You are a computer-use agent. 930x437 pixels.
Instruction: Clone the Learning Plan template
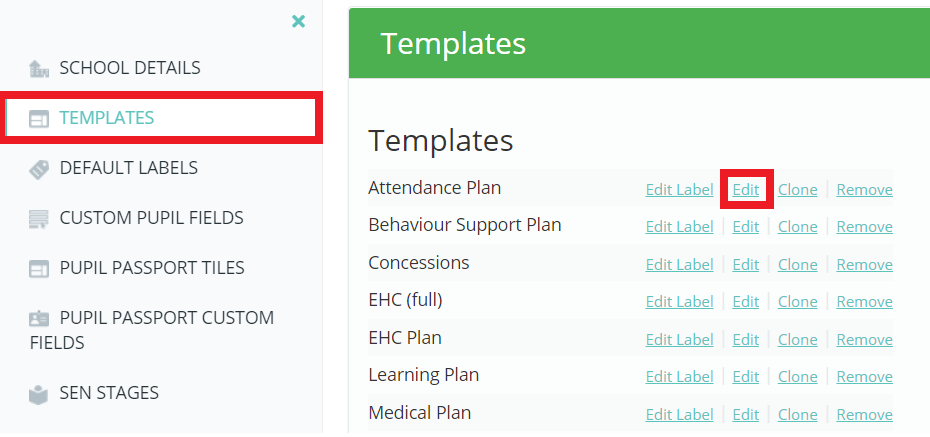798,377
